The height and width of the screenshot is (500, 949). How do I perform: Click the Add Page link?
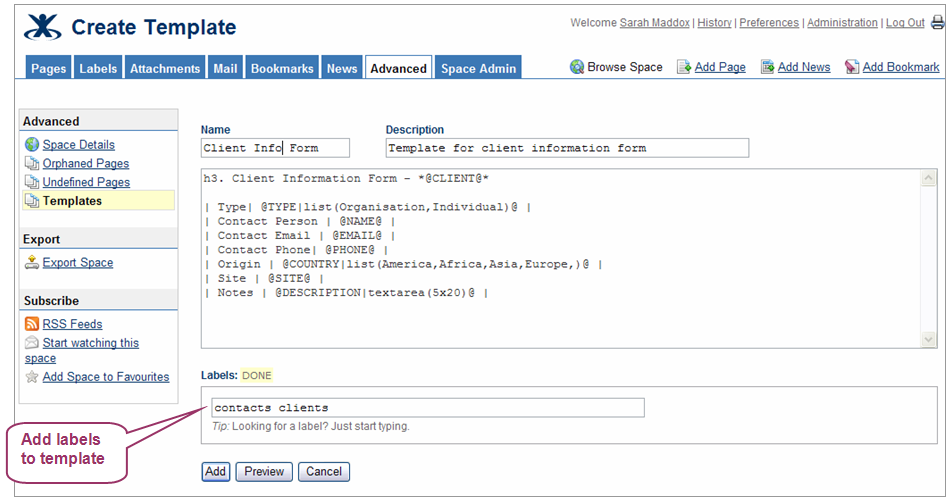click(x=720, y=67)
